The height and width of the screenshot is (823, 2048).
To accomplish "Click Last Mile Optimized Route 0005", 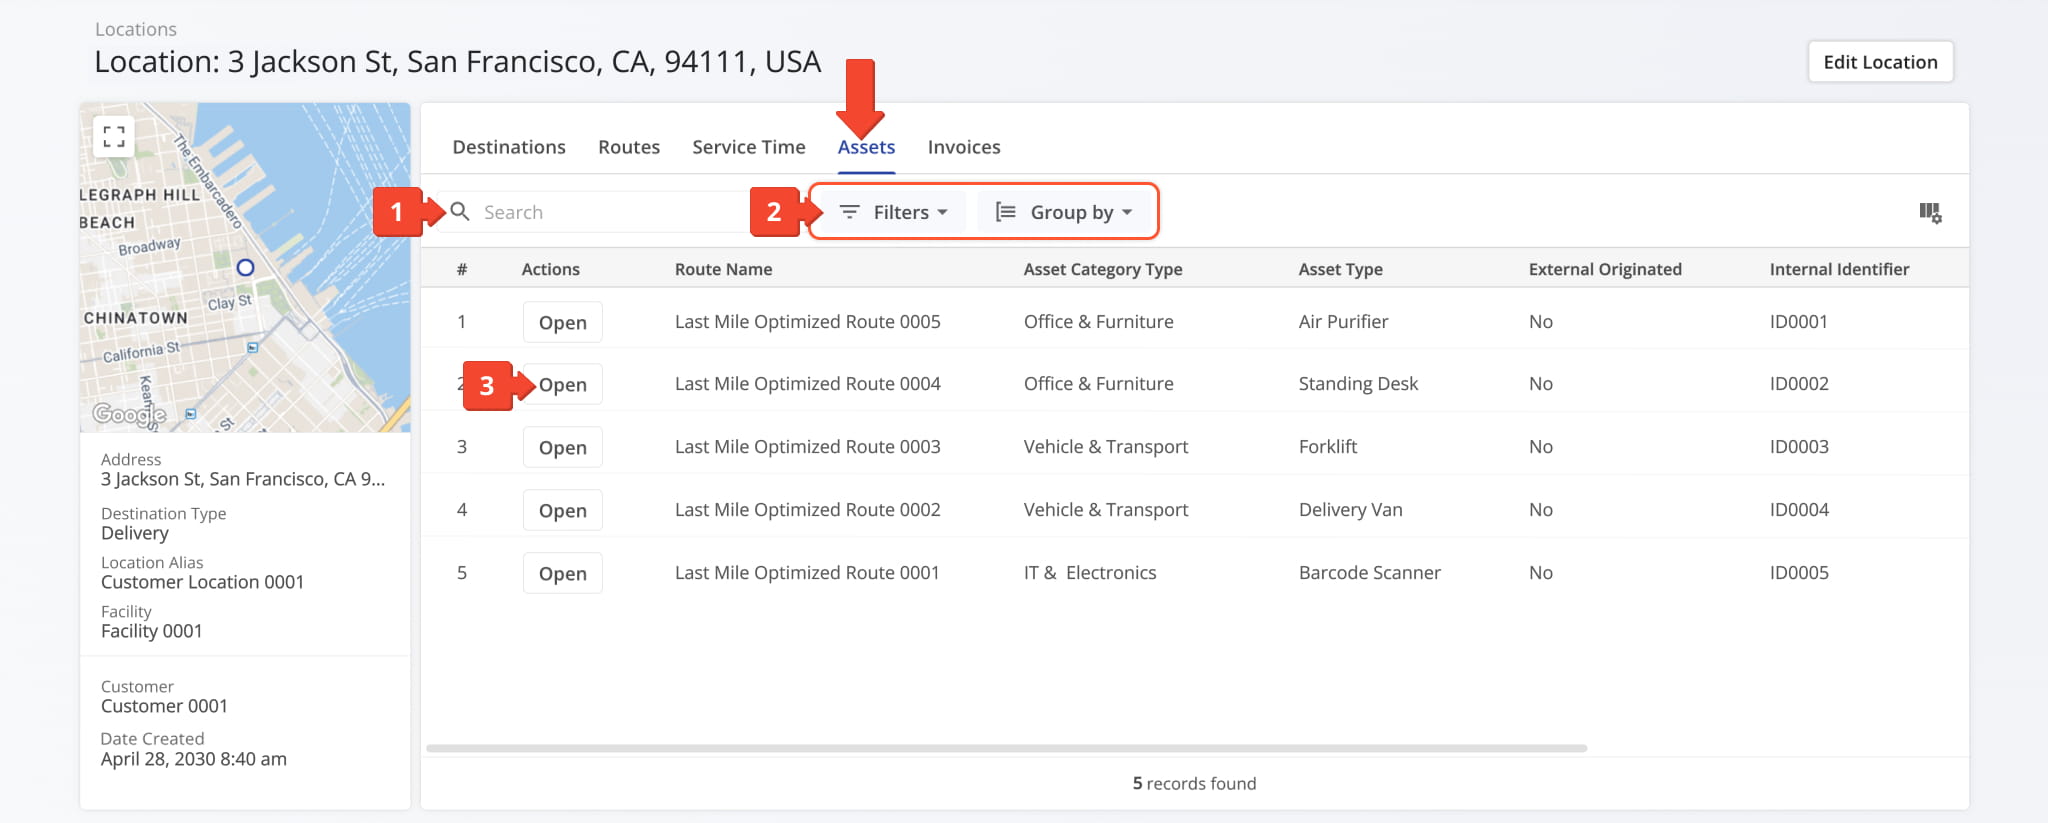I will pos(808,322).
